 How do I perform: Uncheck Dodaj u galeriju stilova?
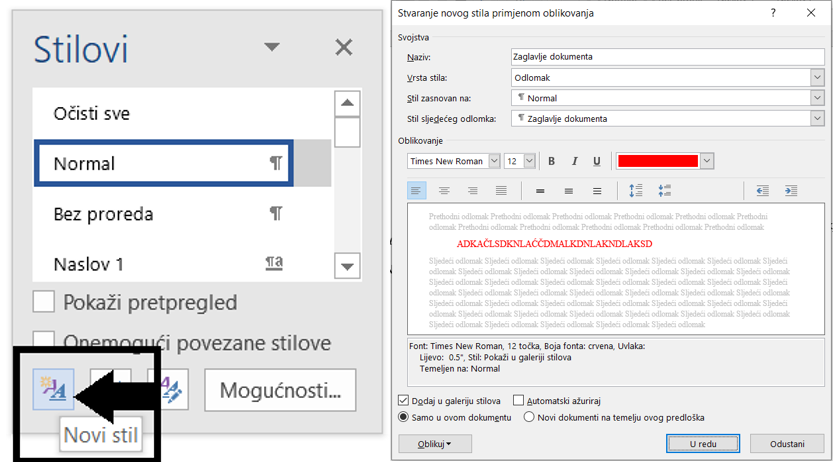click(404, 400)
